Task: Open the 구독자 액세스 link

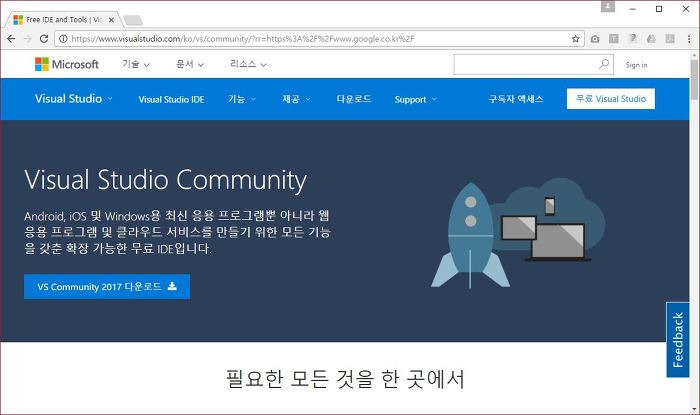Action: pos(516,99)
